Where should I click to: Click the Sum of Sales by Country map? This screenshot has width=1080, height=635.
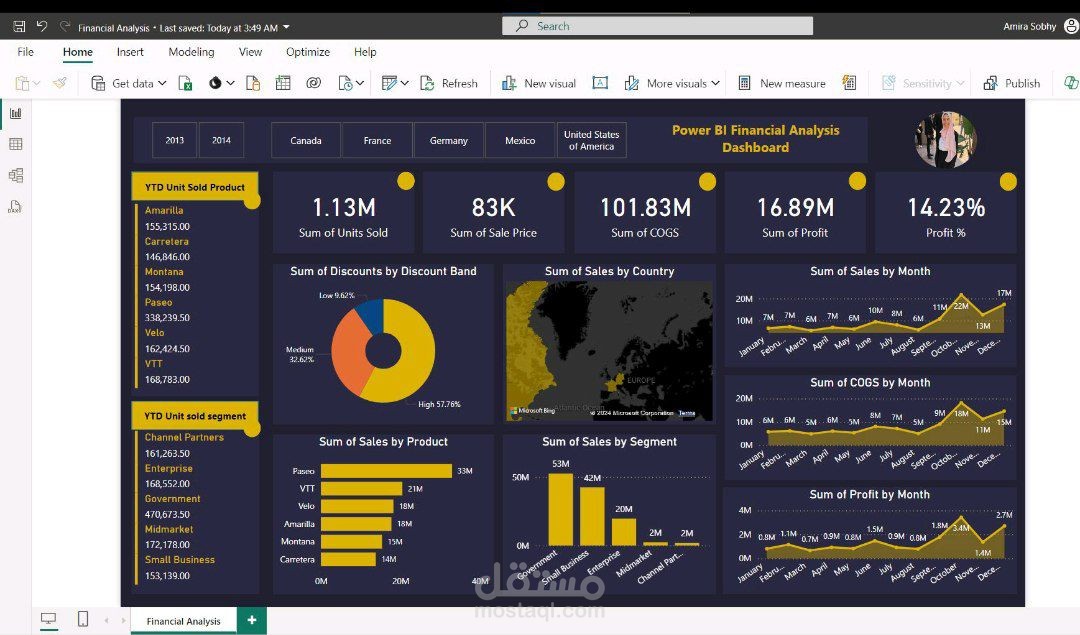point(610,350)
